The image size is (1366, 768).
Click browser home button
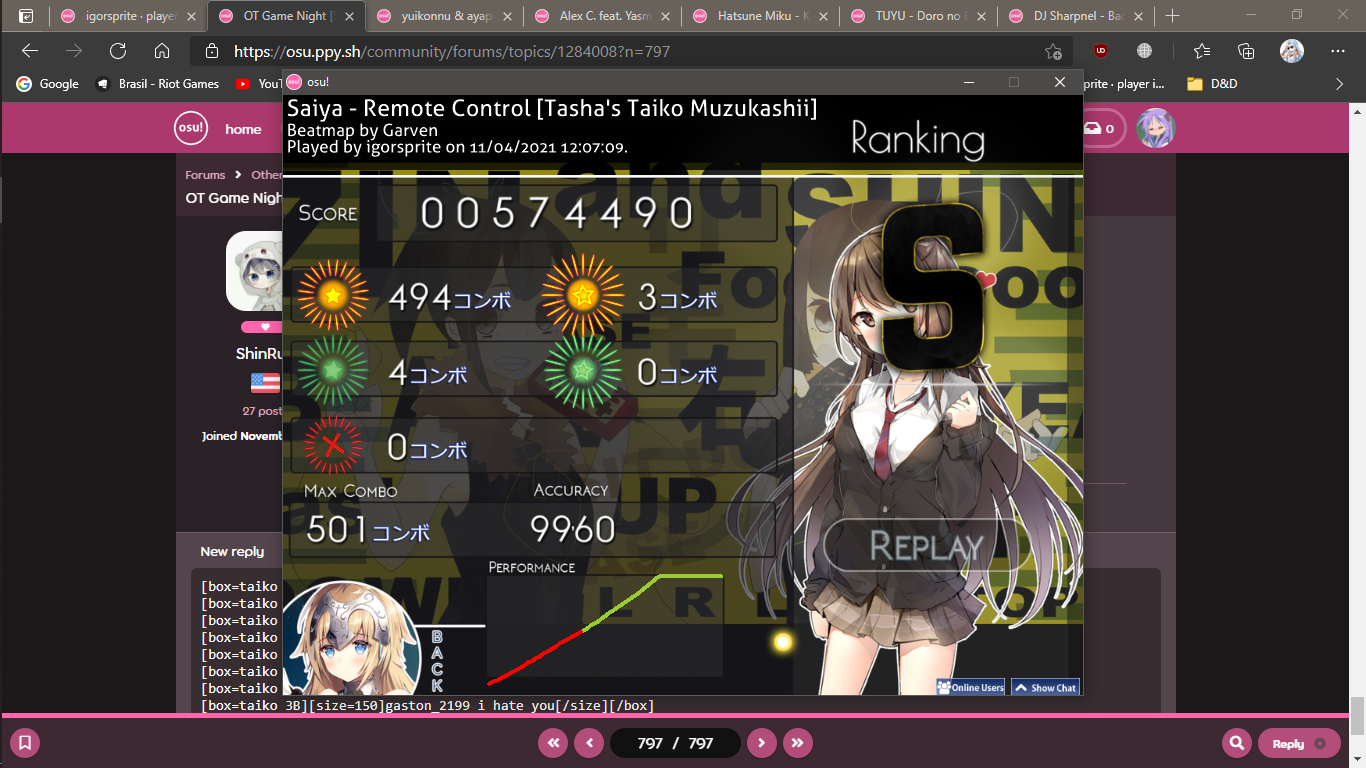[162, 51]
